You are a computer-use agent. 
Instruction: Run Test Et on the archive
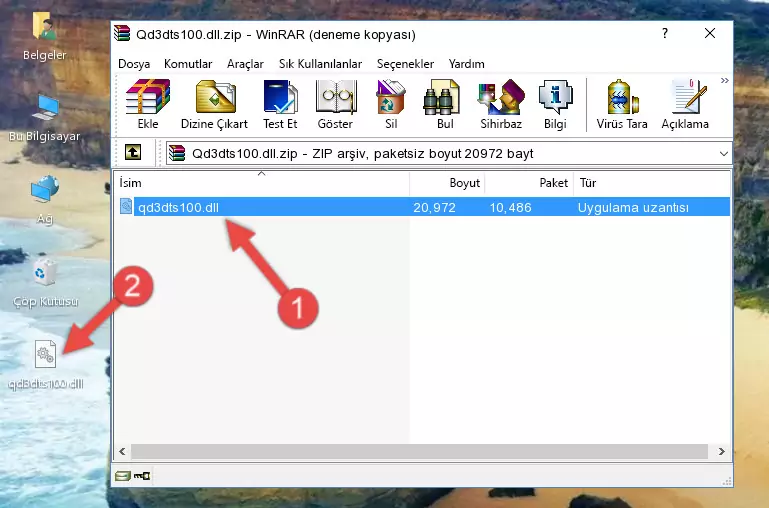(x=280, y=104)
